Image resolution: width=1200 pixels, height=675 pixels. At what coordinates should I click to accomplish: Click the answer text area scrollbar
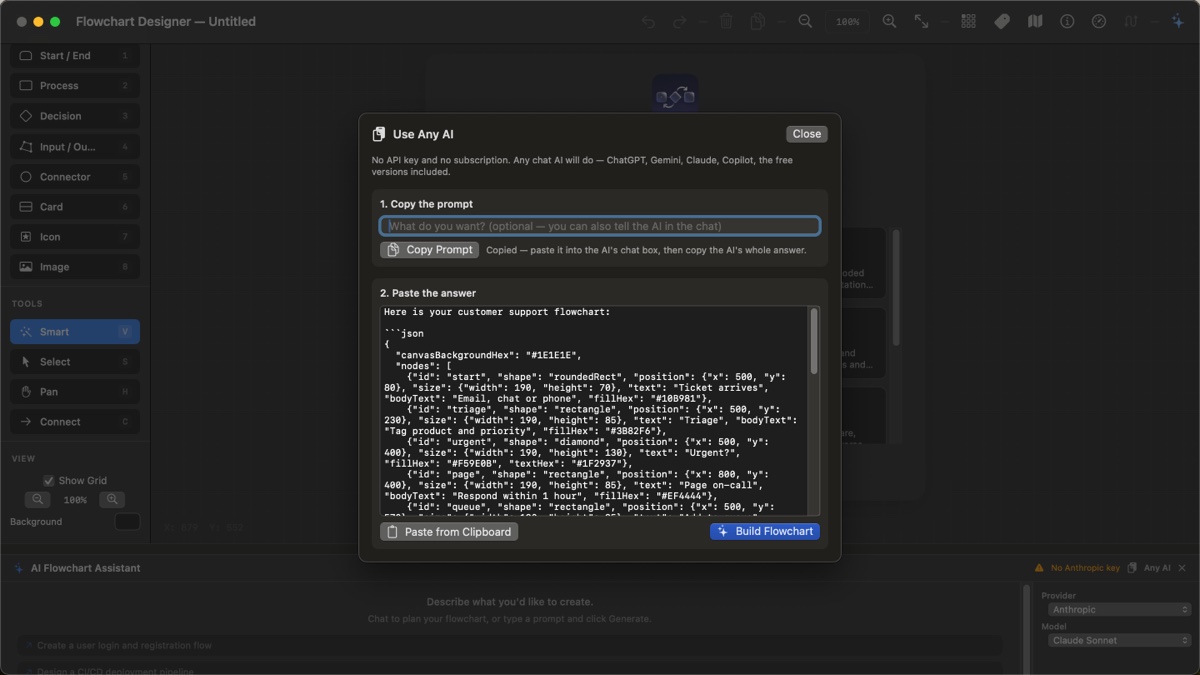click(814, 340)
